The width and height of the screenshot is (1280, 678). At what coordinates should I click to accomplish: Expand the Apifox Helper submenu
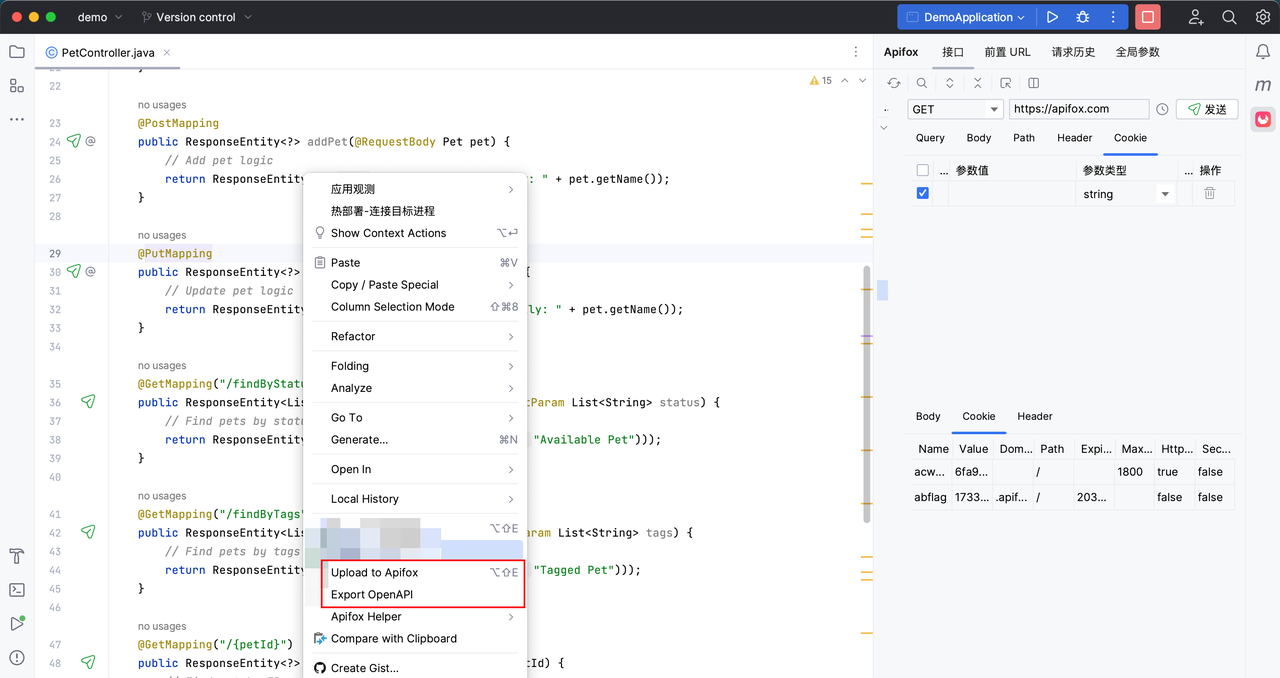pos(415,617)
